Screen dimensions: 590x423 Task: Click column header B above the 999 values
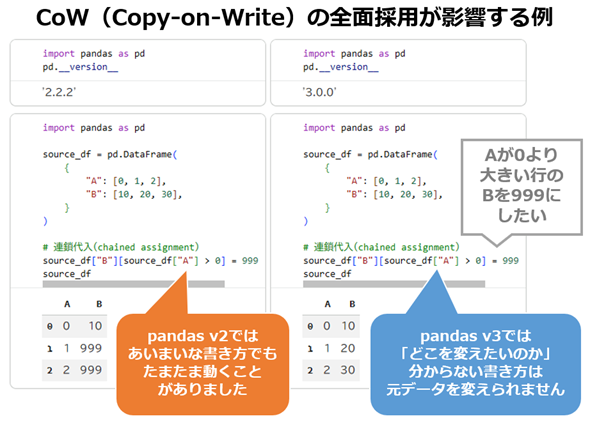click(x=99, y=304)
